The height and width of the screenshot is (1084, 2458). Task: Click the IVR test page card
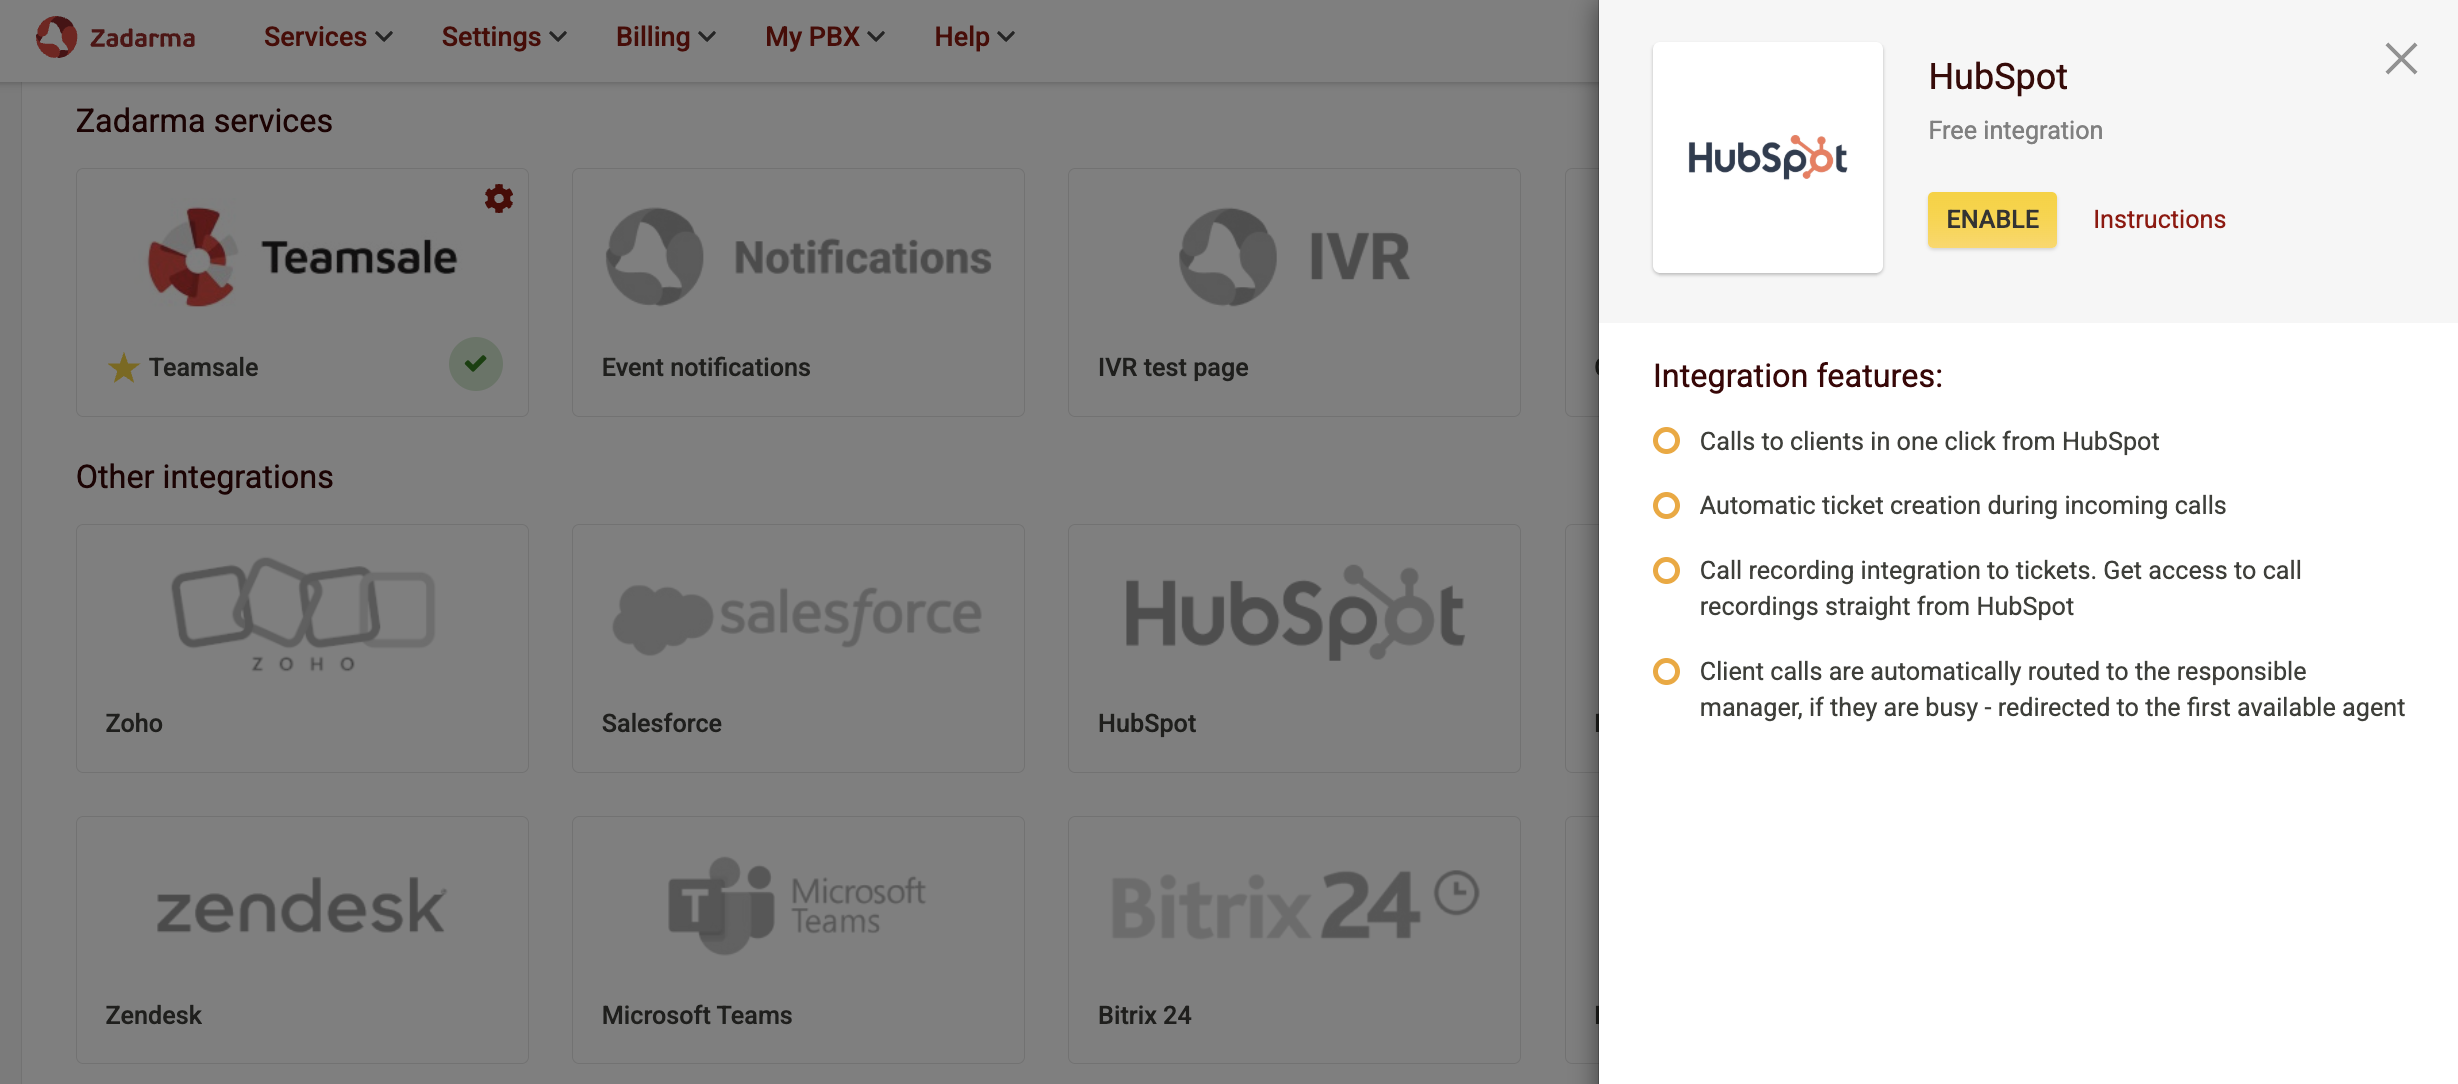click(x=1293, y=292)
